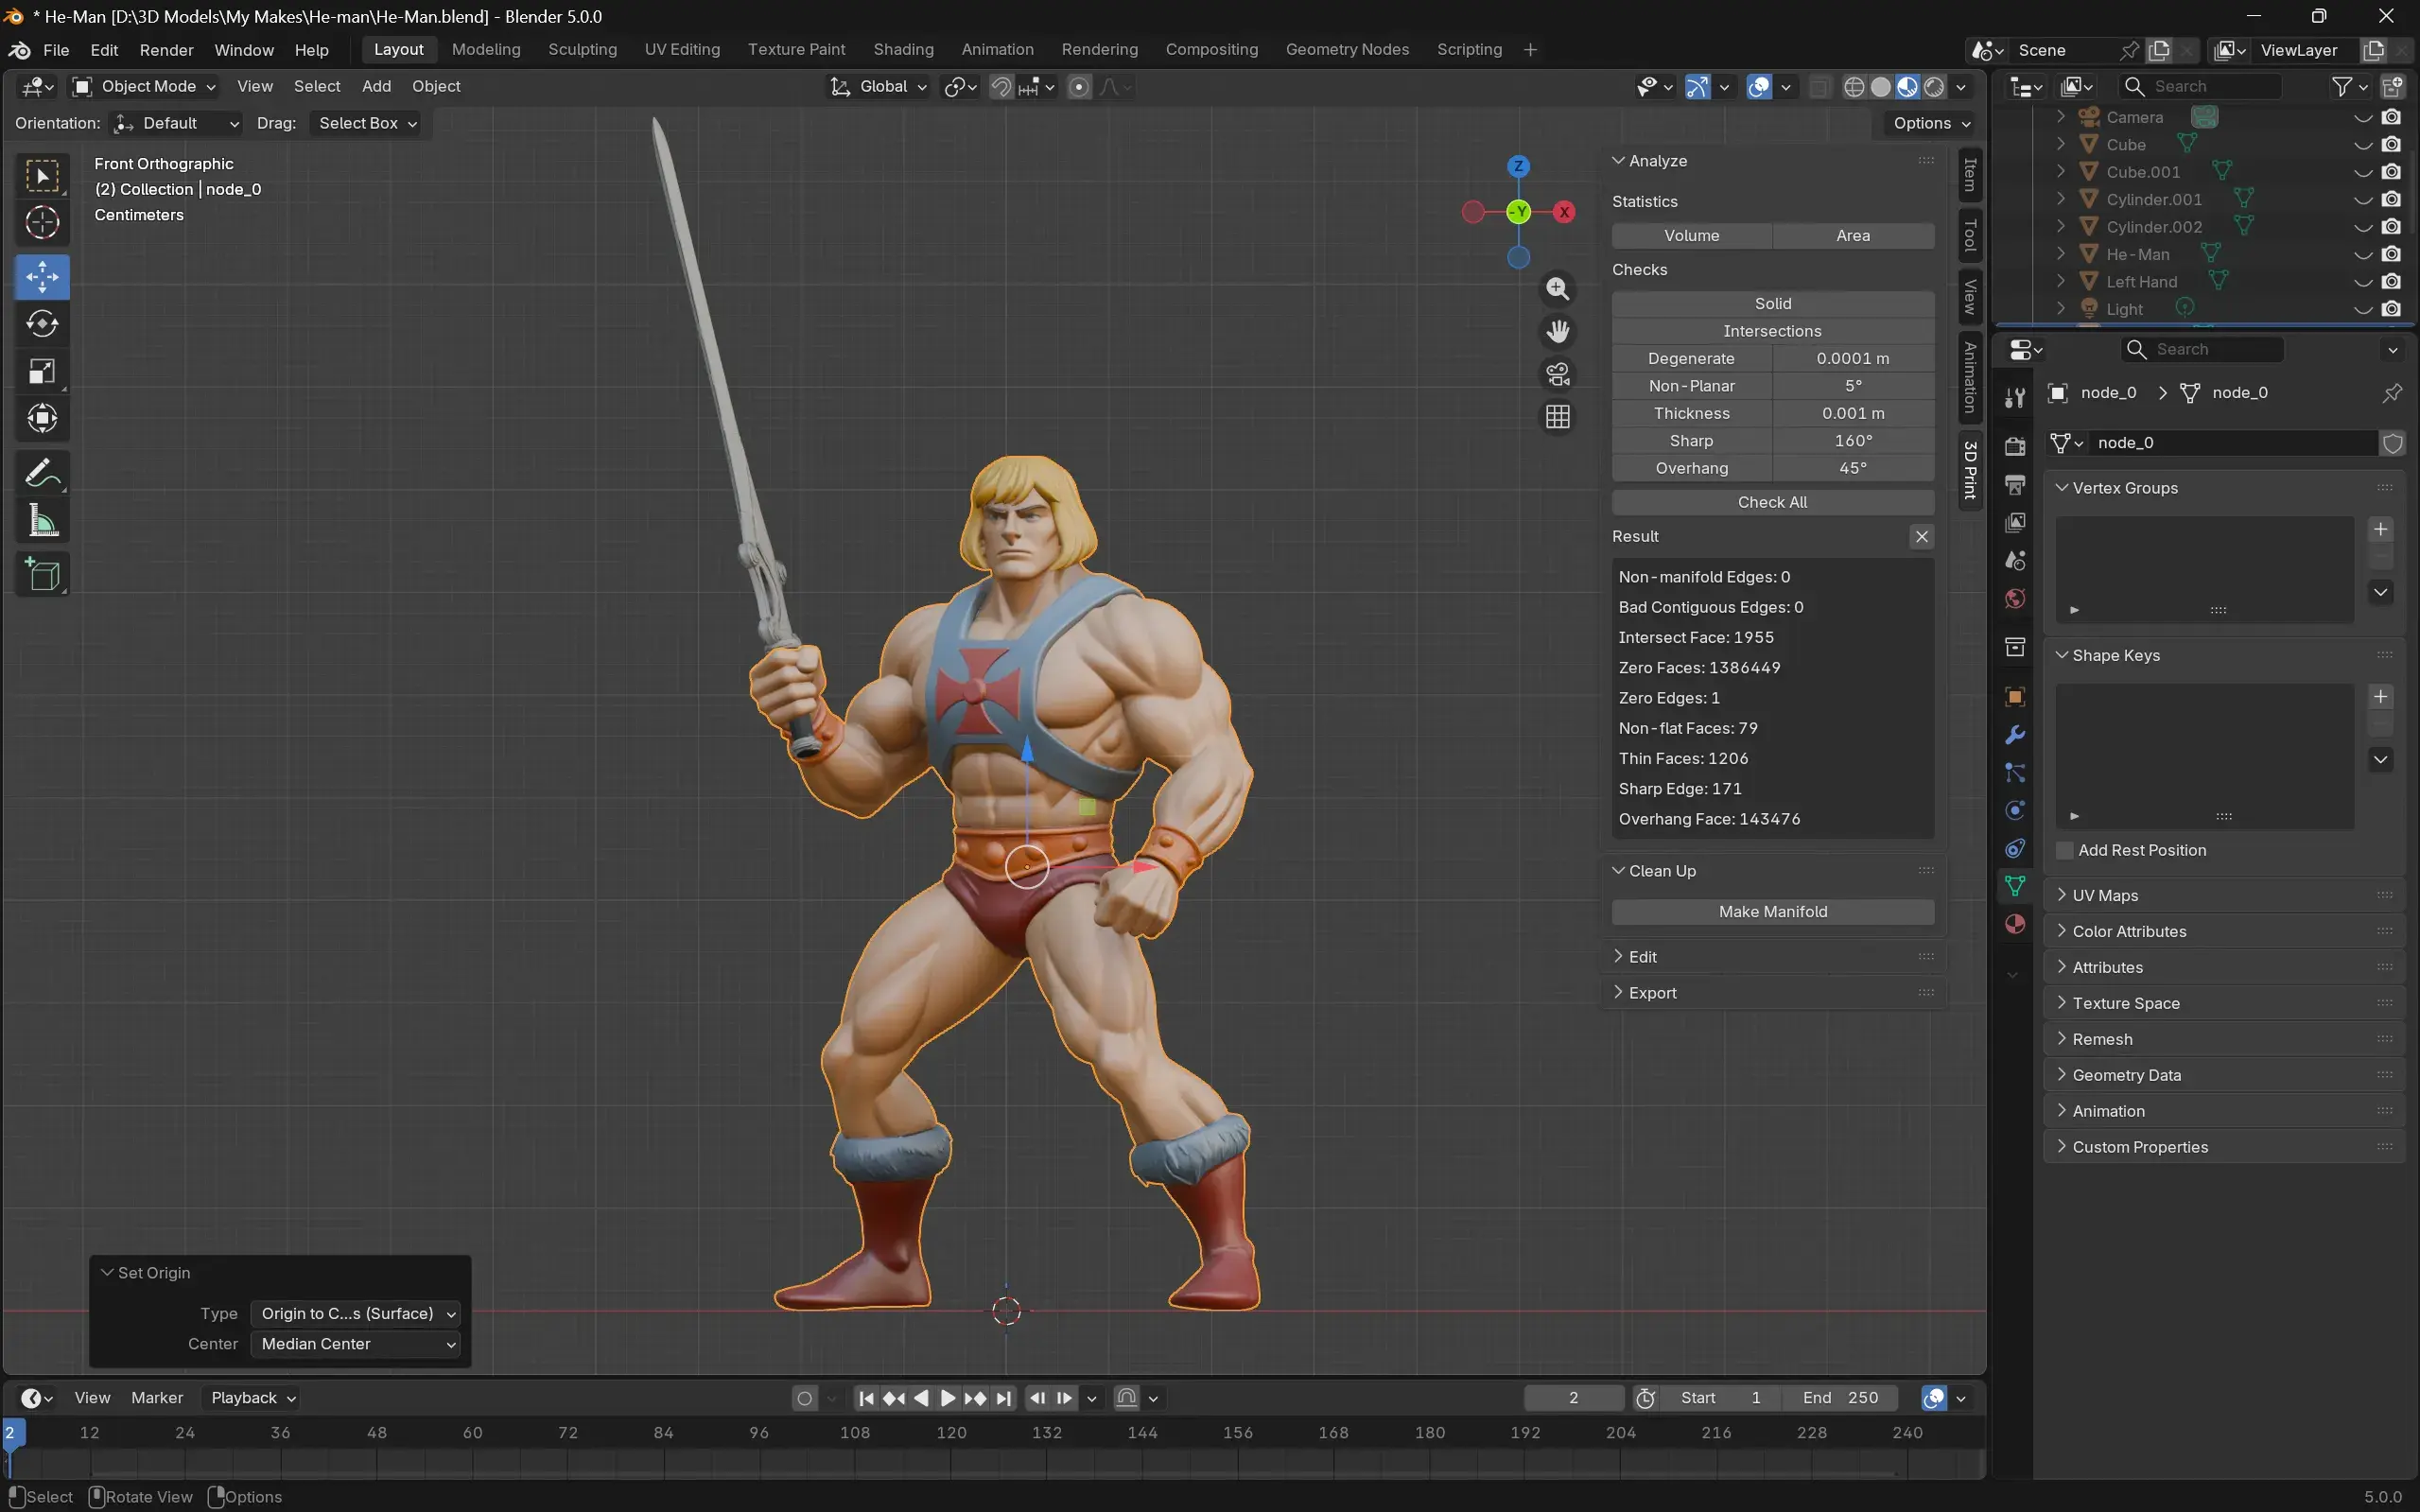Image resolution: width=2420 pixels, height=1512 pixels.
Task: Toggle snapping magnet in viewport header
Action: [1001, 87]
